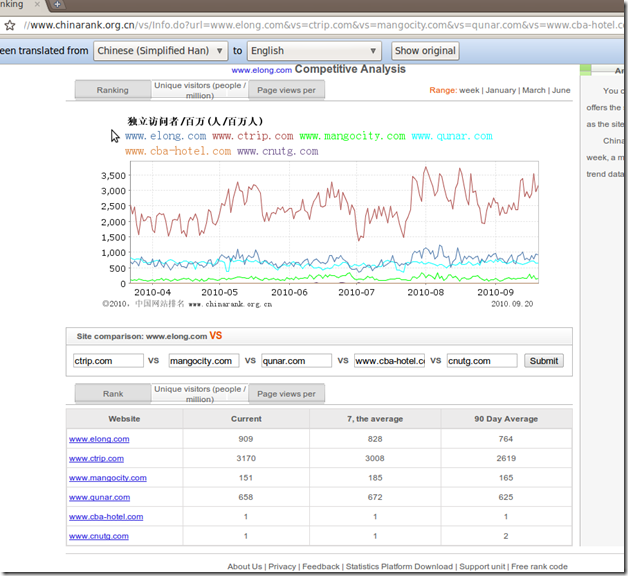Click the ctrip.com comparison input field
This screenshot has height=576, width=628.
coord(108,361)
